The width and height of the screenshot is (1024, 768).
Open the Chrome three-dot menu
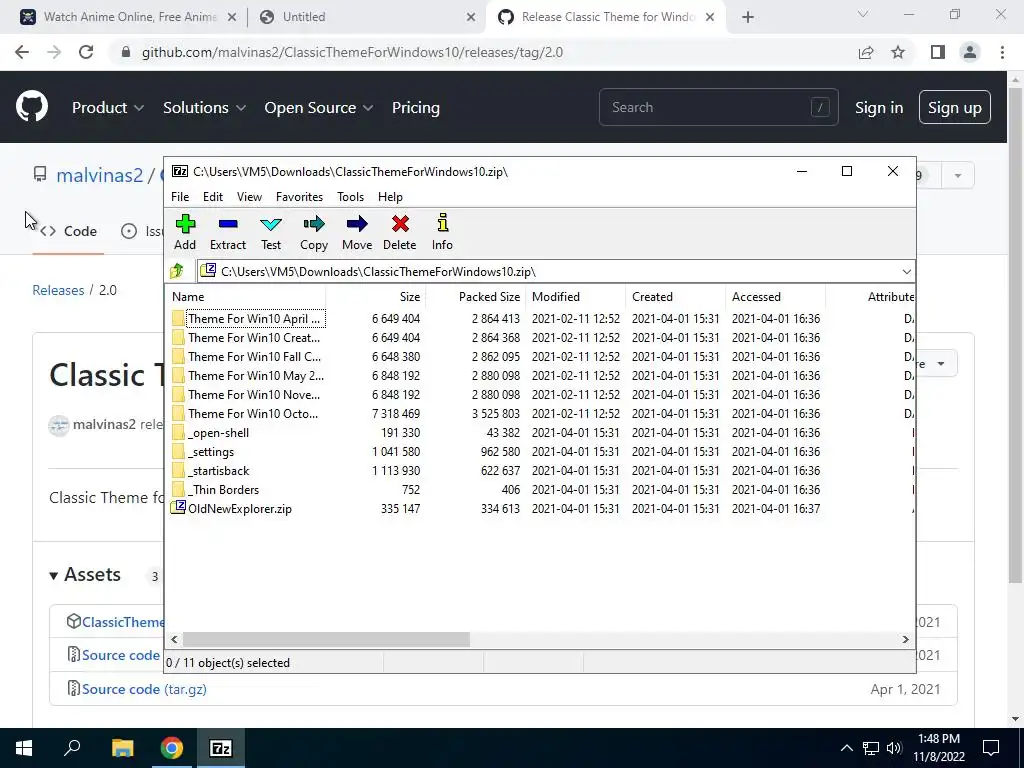pos(1002,52)
